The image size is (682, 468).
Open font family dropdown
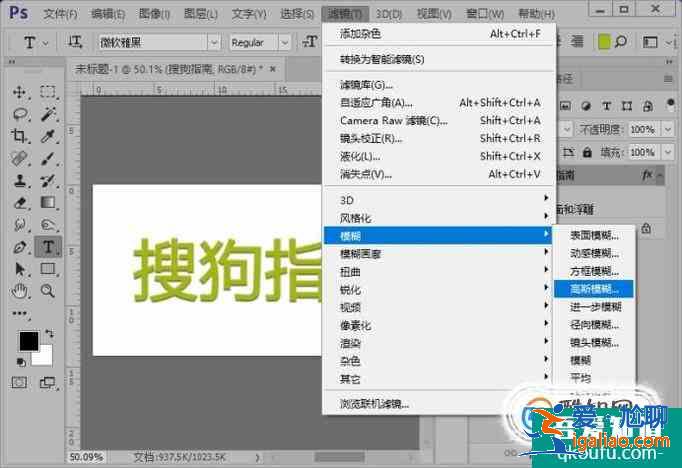(x=214, y=43)
